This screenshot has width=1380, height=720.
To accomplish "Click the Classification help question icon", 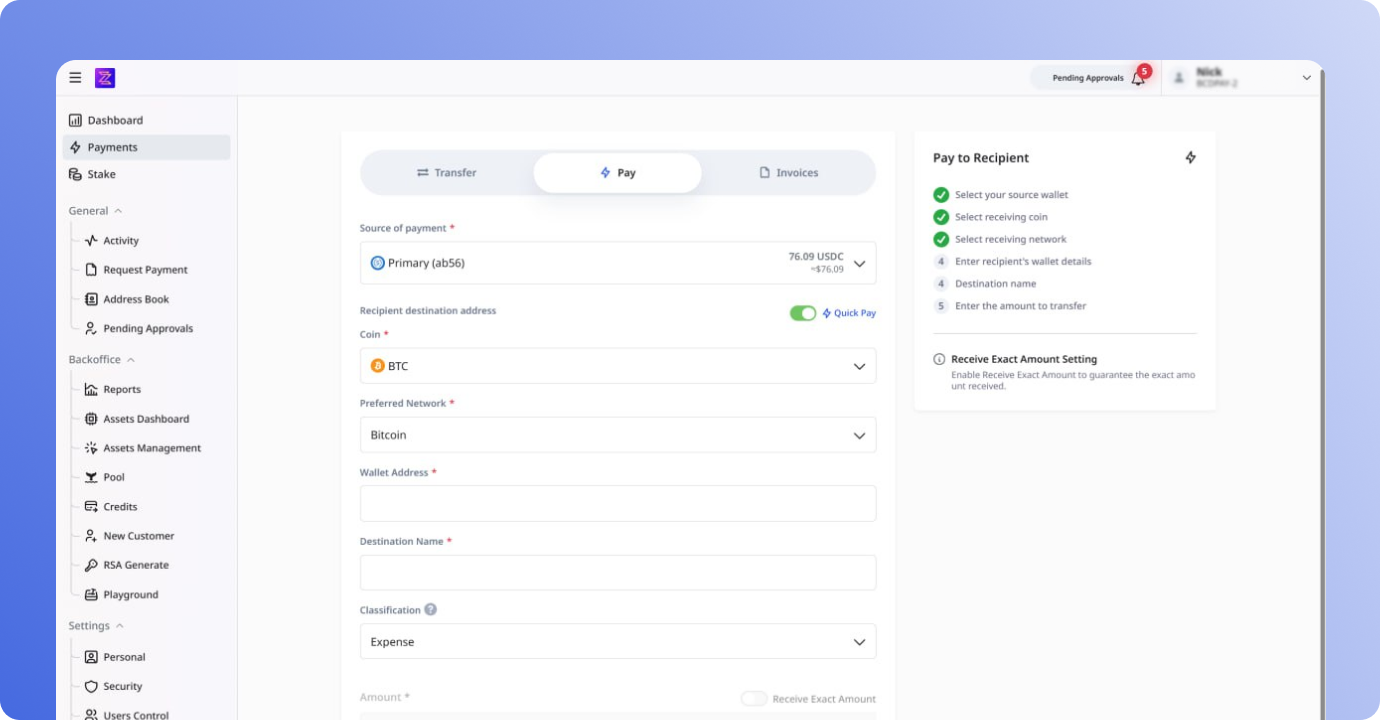I will point(430,610).
